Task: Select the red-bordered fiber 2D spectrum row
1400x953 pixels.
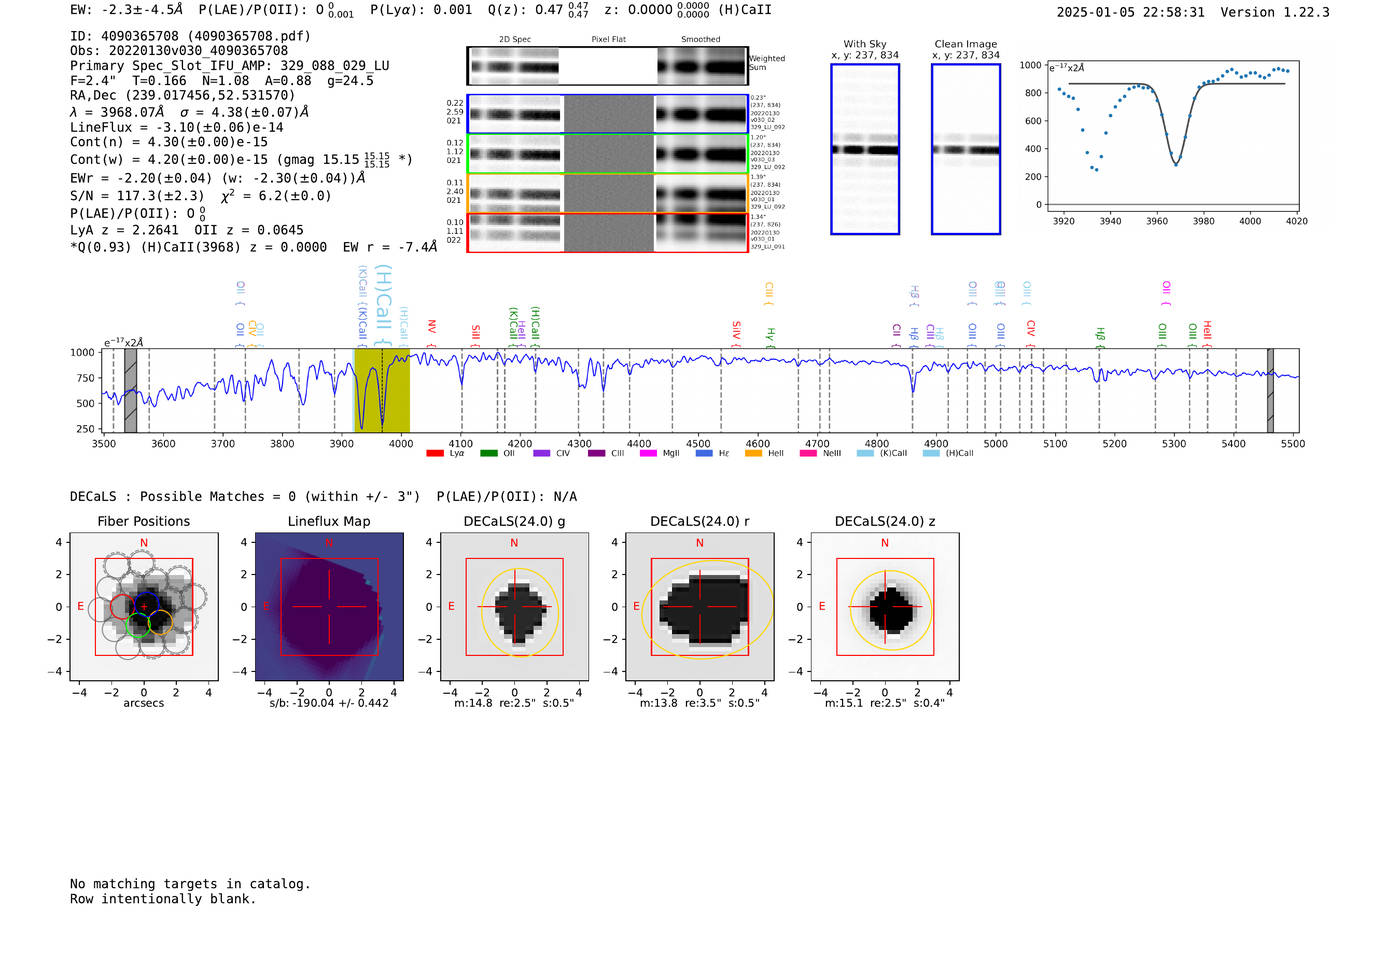Action: click(x=608, y=232)
